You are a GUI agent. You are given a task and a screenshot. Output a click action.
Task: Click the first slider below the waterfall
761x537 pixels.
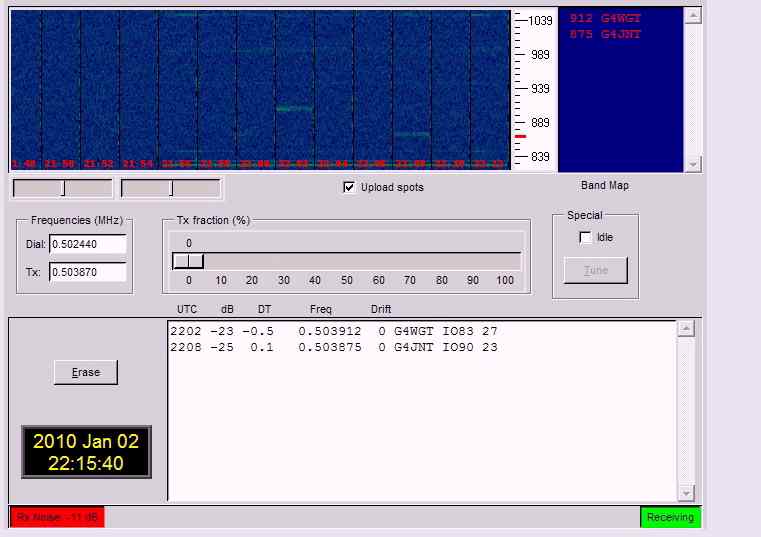click(62, 188)
